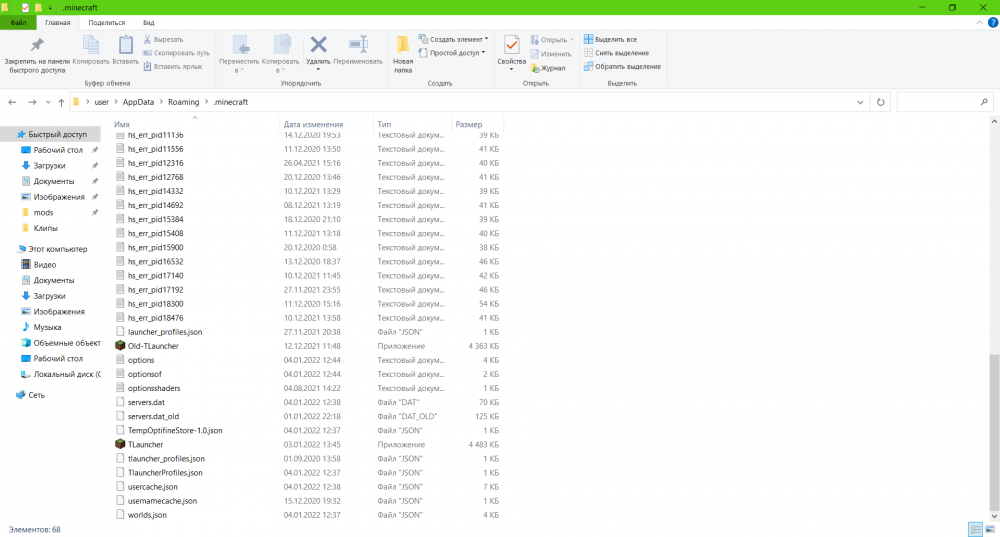
Task: Select the optionsshaders file
Action: pyautogui.click(x=154, y=388)
